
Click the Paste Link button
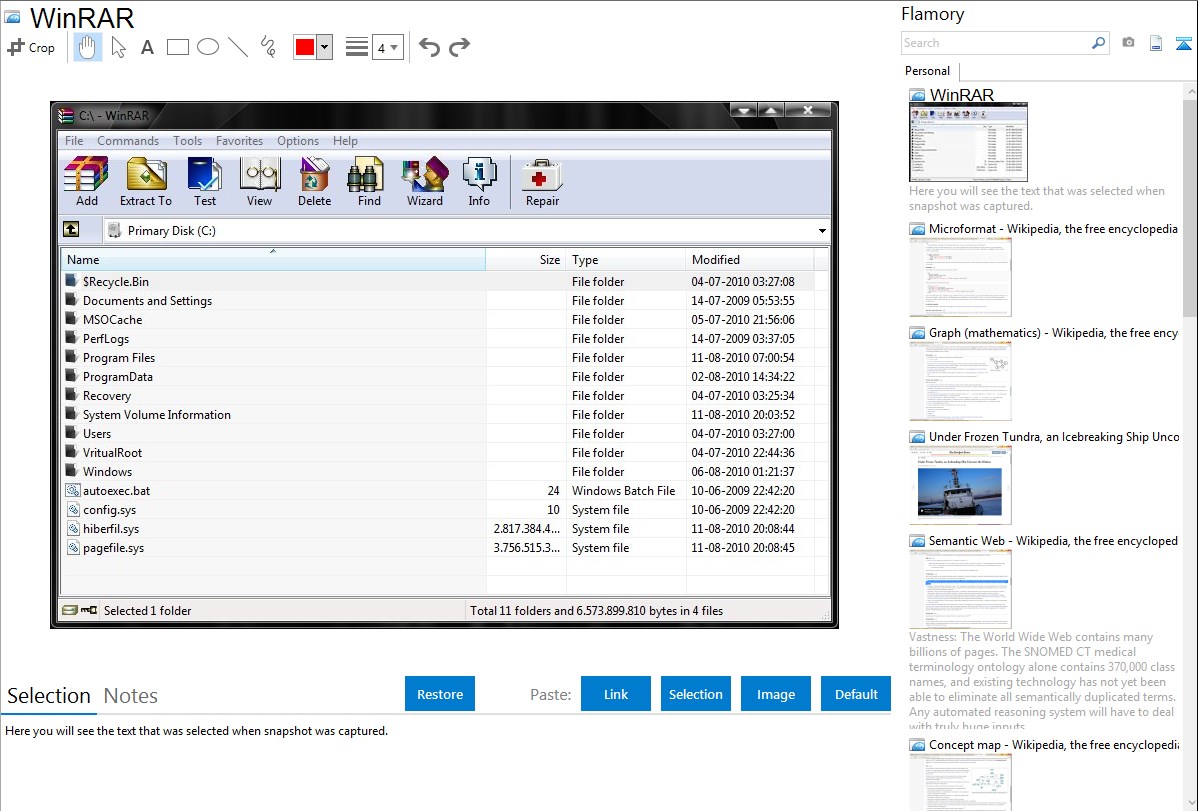616,694
